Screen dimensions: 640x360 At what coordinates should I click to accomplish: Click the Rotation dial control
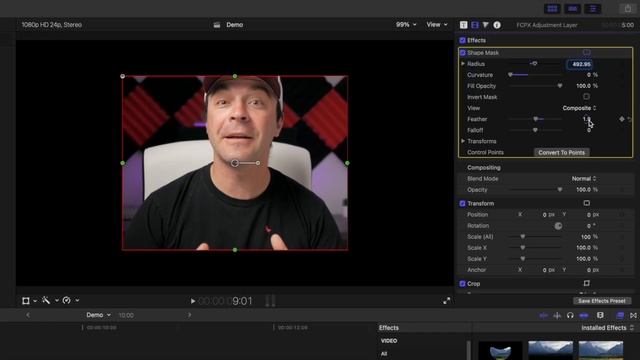click(x=558, y=226)
